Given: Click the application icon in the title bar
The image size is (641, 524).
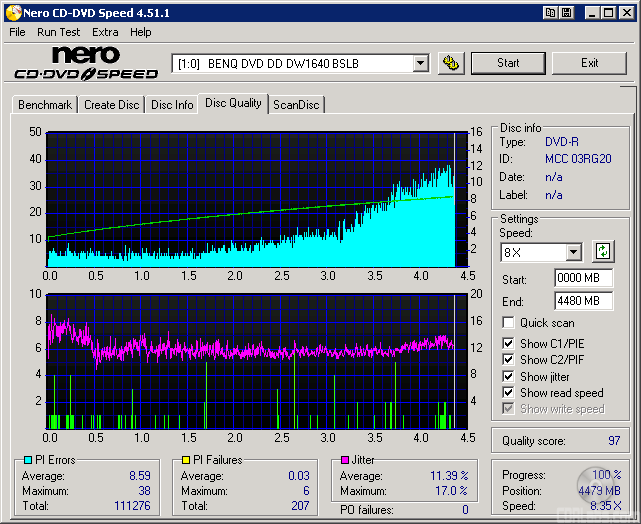Looking at the screenshot, I should pos(12,13).
